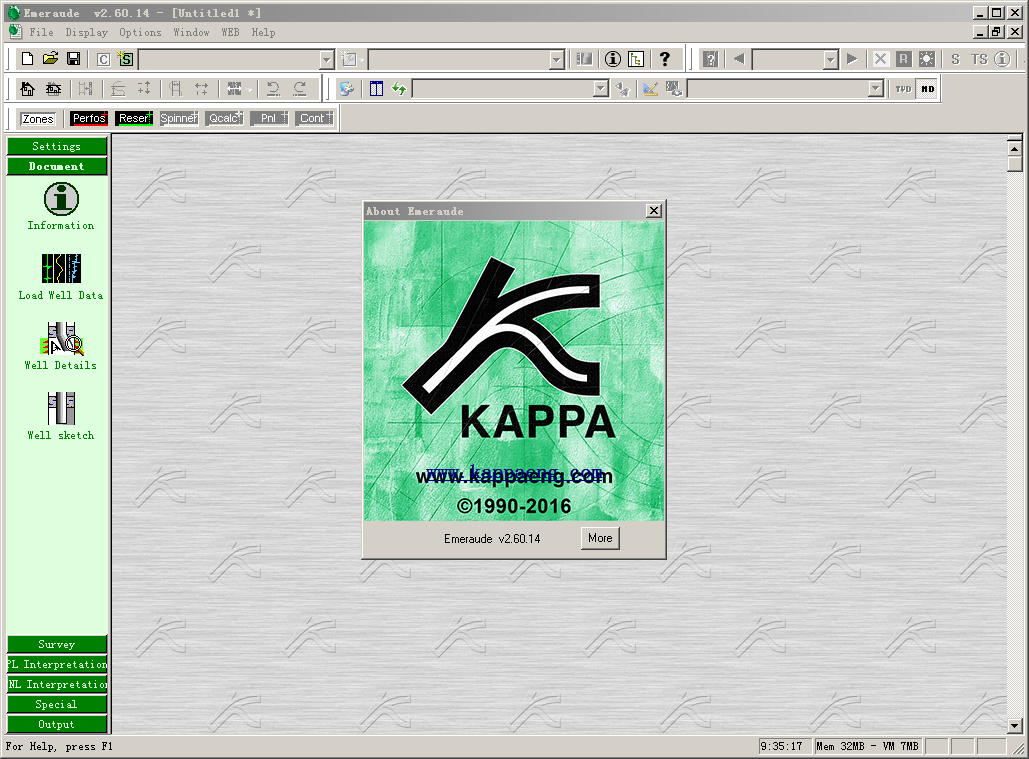Click the boxed C toolbar icon
This screenshot has height=759, width=1029.
coord(104,60)
